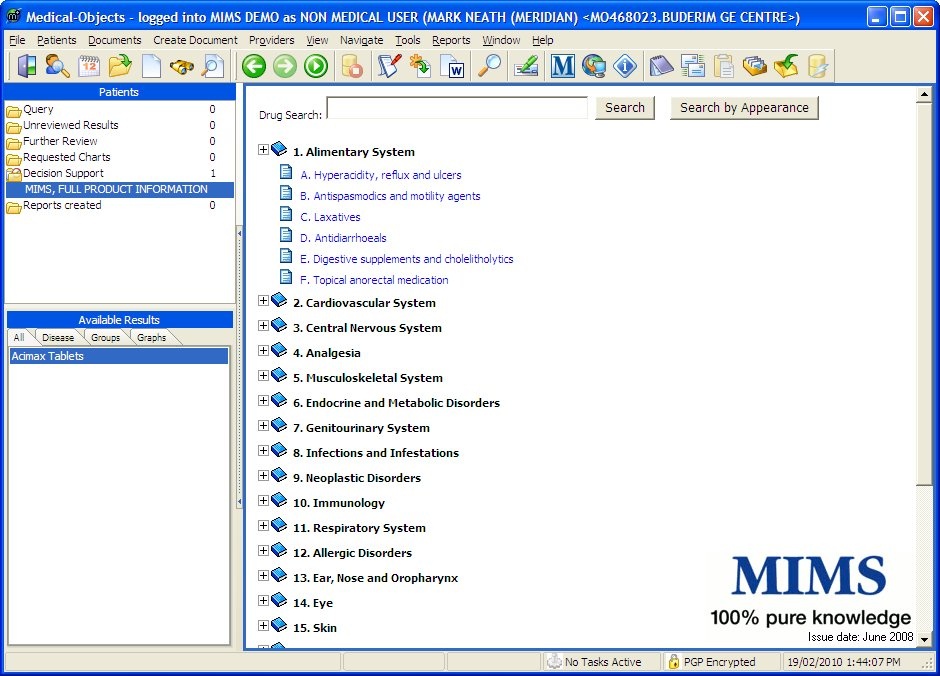Open Topical anorectal medication link

pyautogui.click(x=374, y=280)
